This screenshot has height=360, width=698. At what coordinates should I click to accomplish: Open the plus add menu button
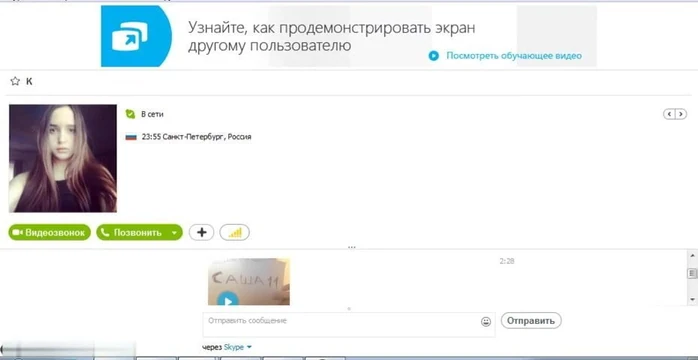[x=202, y=232]
